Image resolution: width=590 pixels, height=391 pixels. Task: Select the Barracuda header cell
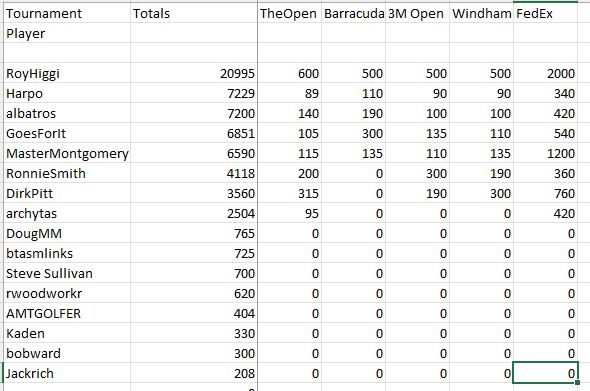[353, 13]
